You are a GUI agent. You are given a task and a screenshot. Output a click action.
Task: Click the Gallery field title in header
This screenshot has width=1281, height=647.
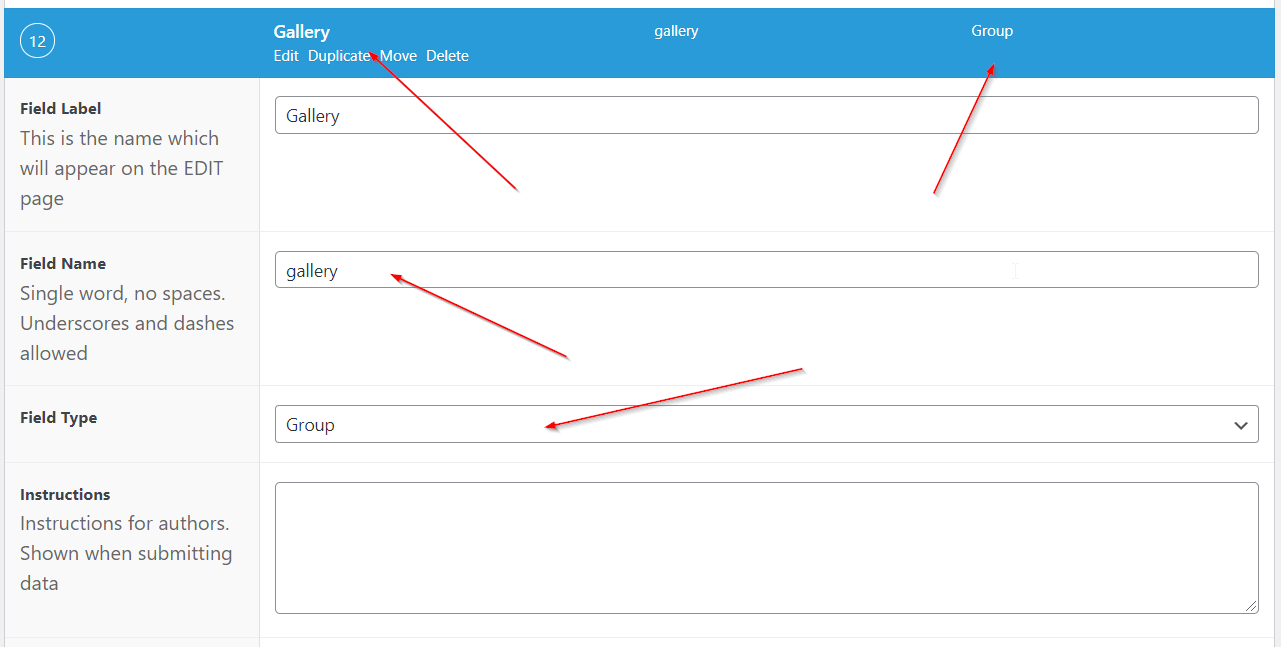point(301,32)
